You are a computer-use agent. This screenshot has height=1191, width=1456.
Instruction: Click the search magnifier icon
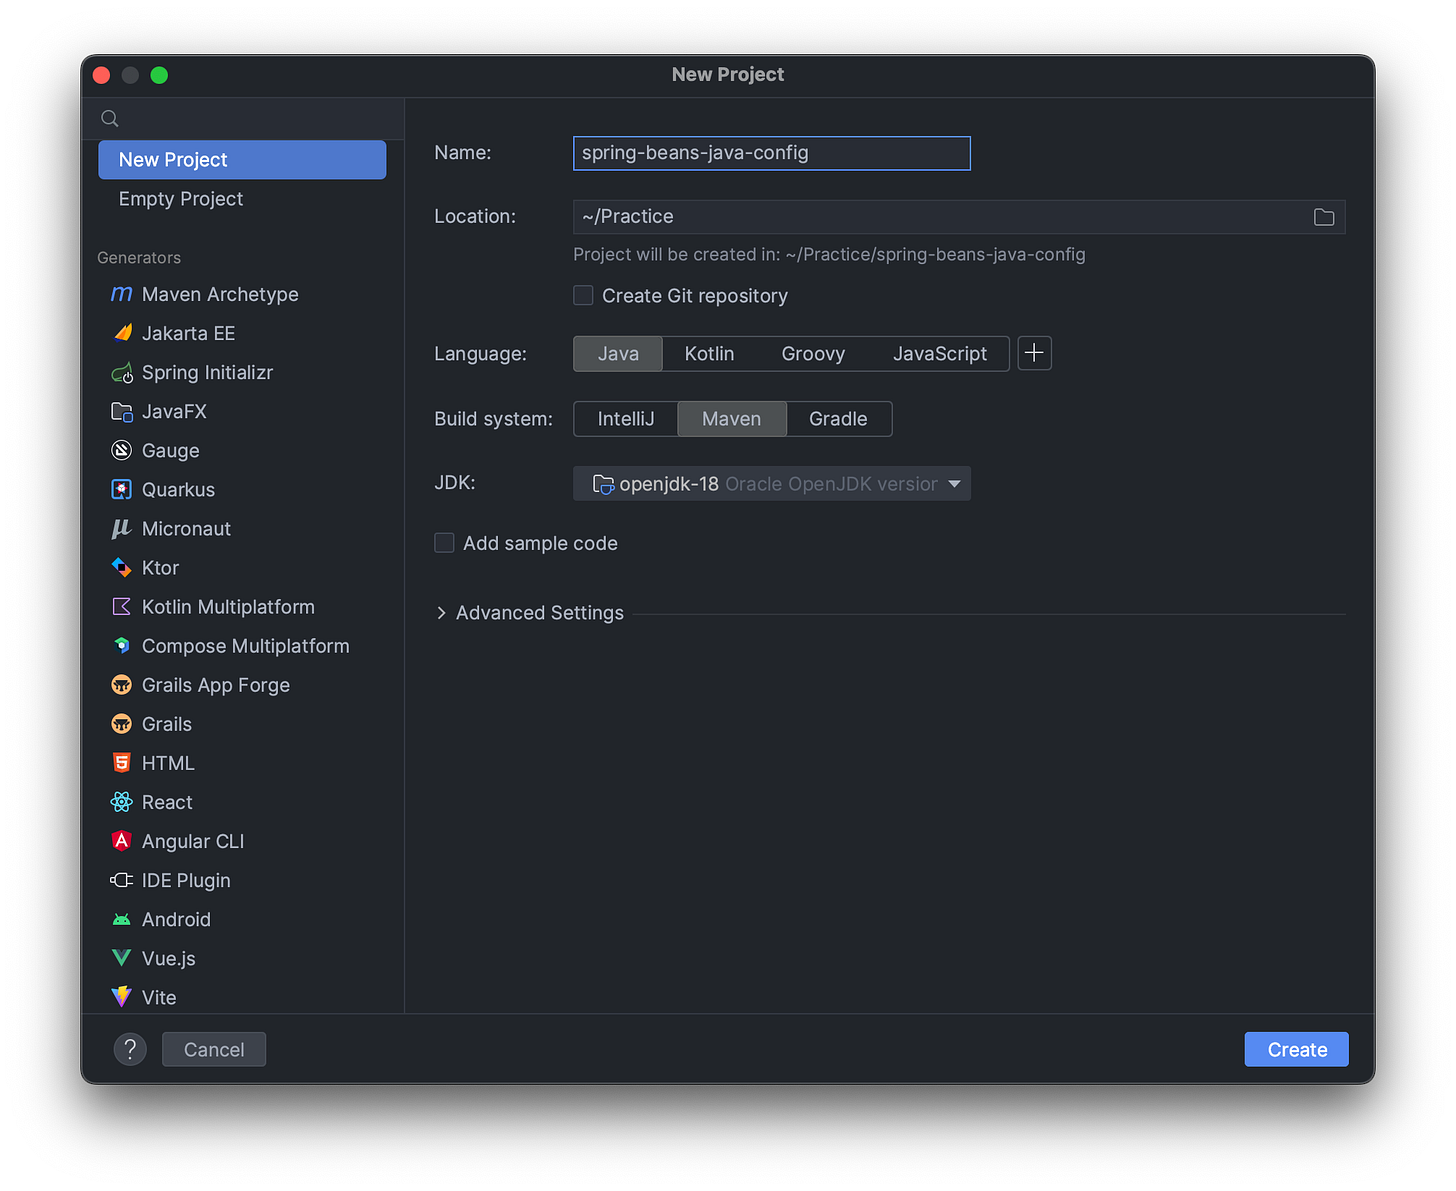coord(110,119)
